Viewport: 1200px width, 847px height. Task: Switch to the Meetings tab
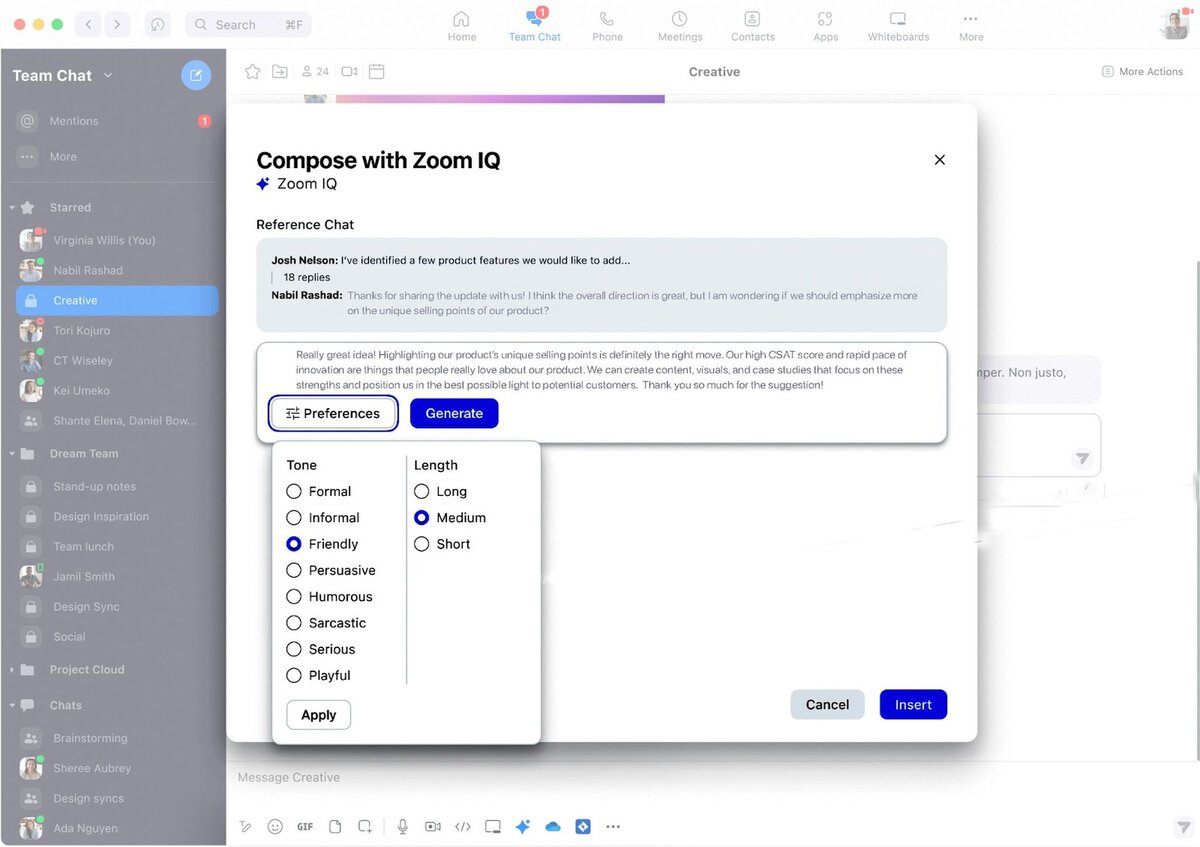(x=680, y=26)
